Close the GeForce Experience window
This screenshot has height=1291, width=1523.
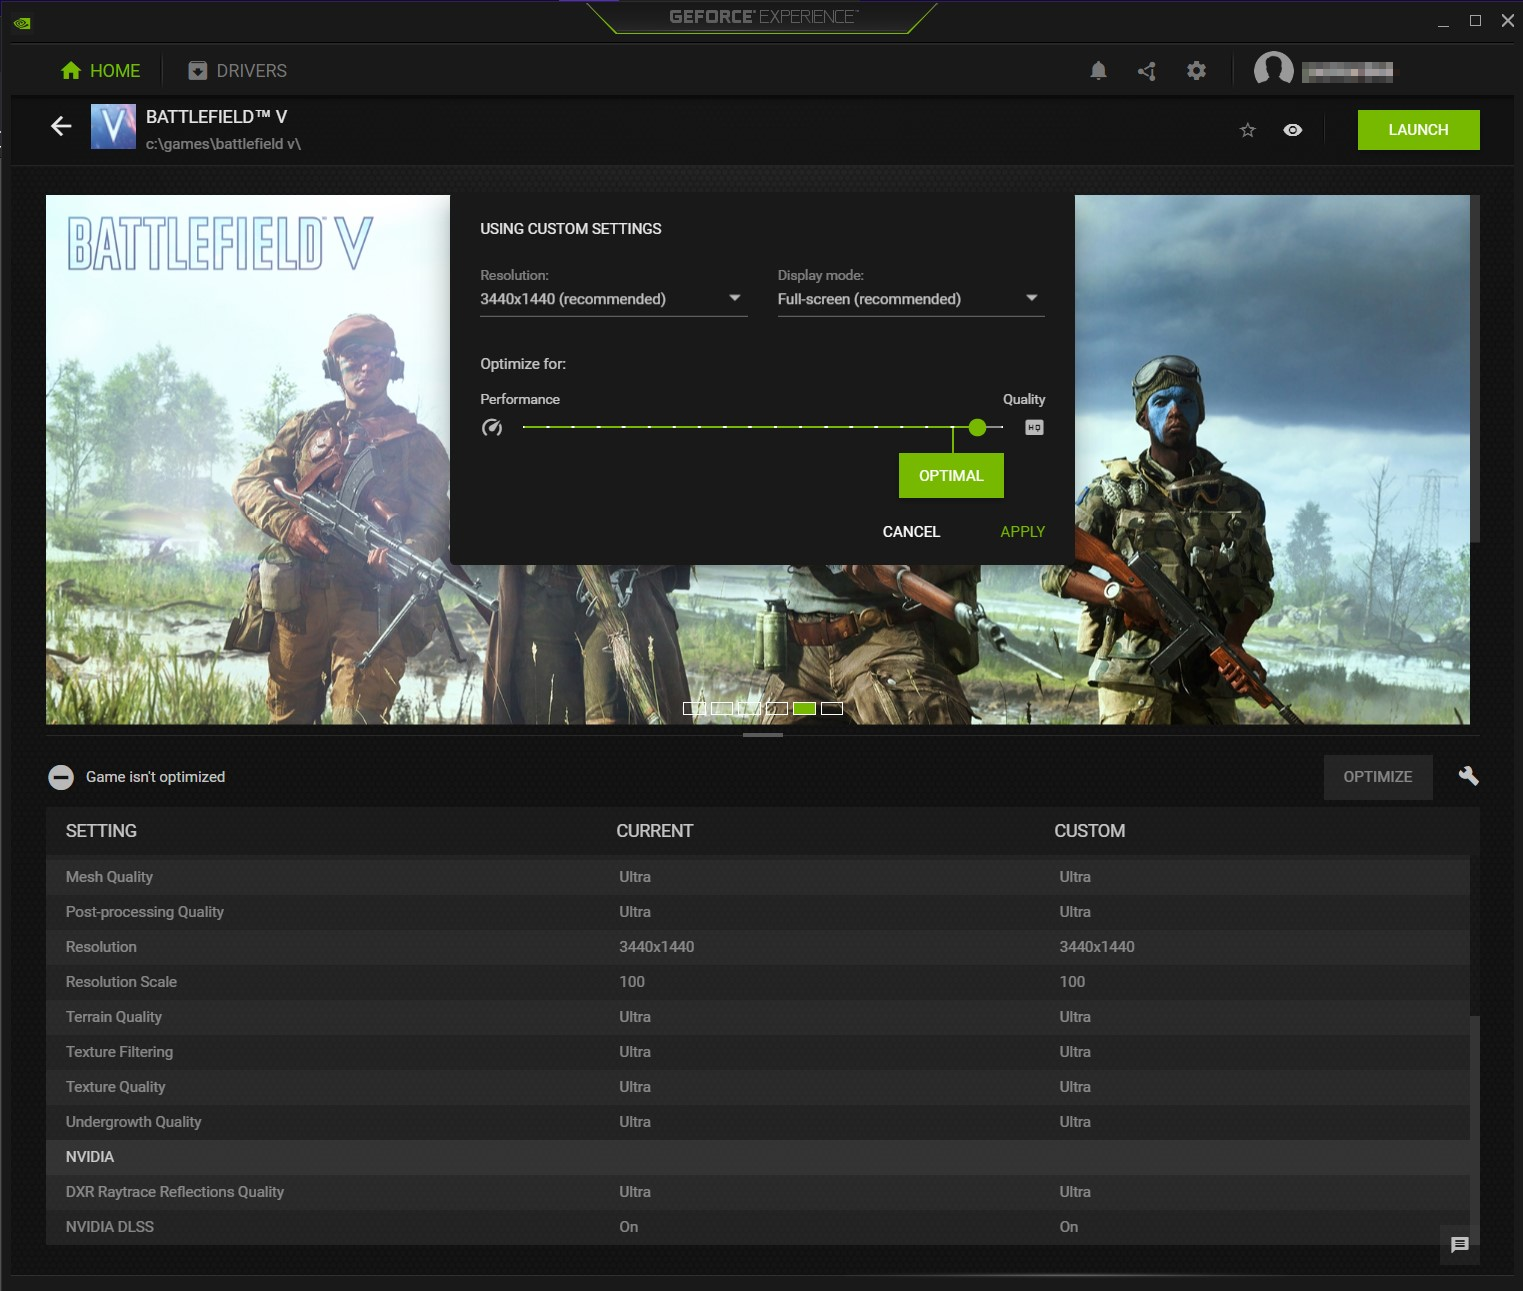click(1508, 21)
